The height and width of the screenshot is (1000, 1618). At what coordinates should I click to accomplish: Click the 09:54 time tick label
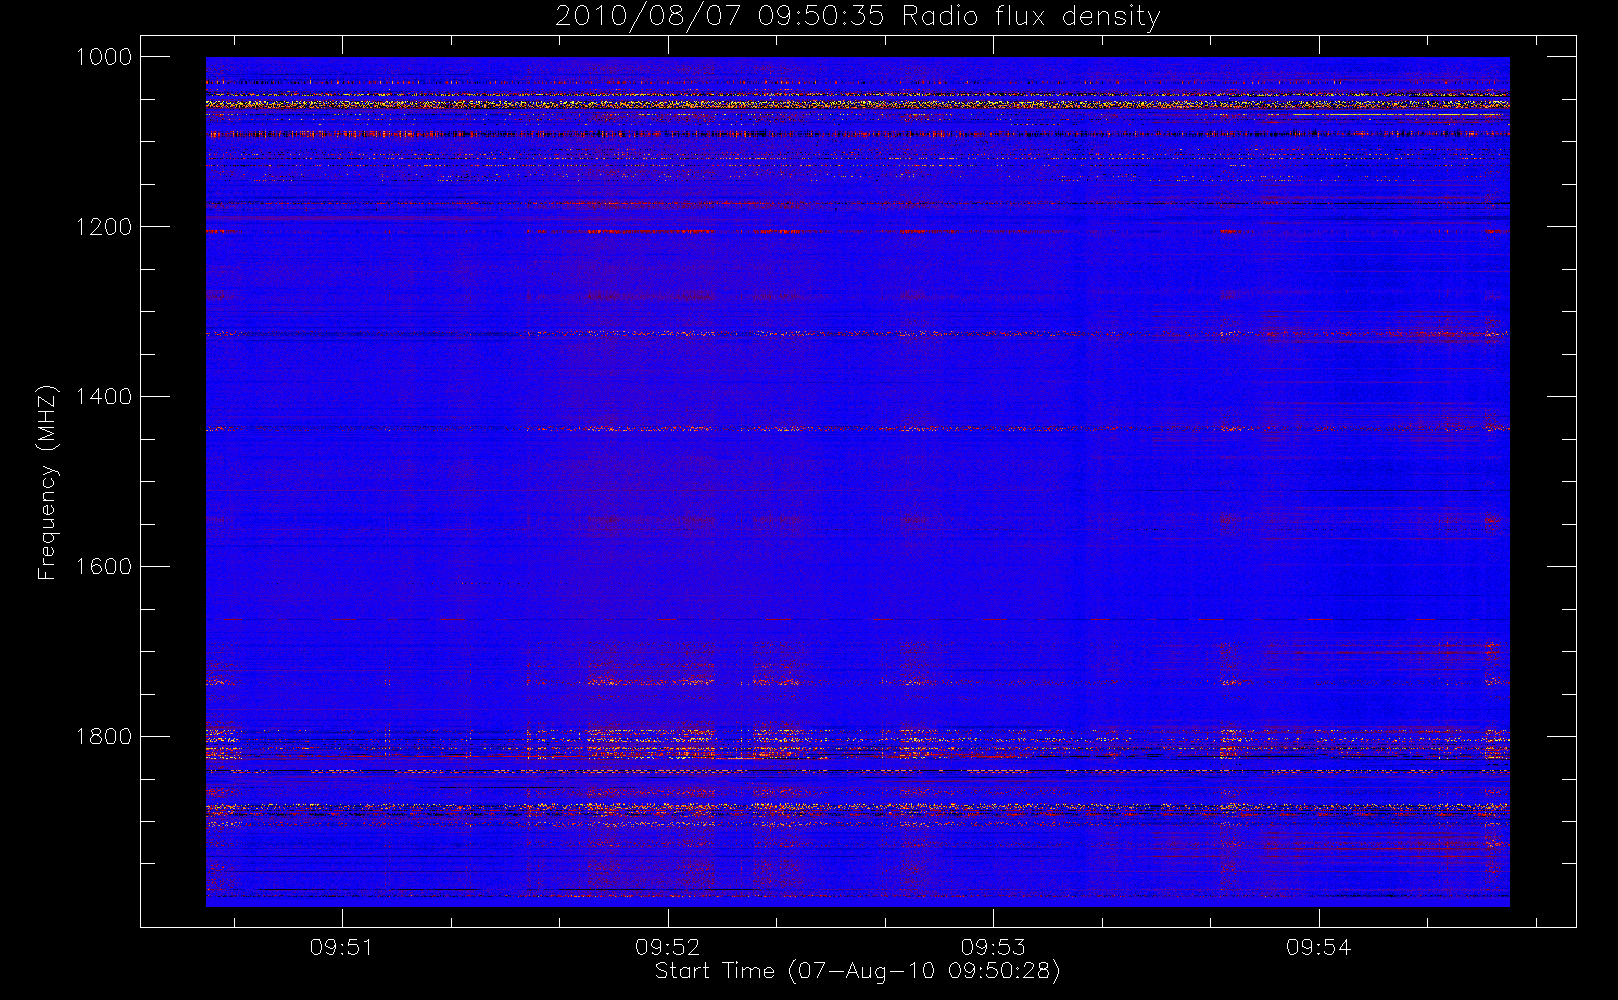[x=1318, y=947]
